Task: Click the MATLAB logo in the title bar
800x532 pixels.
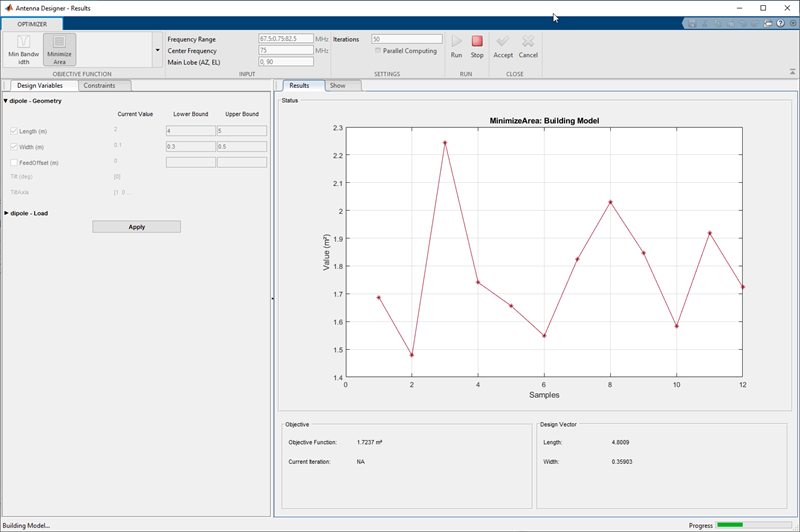Action: [x=8, y=8]
